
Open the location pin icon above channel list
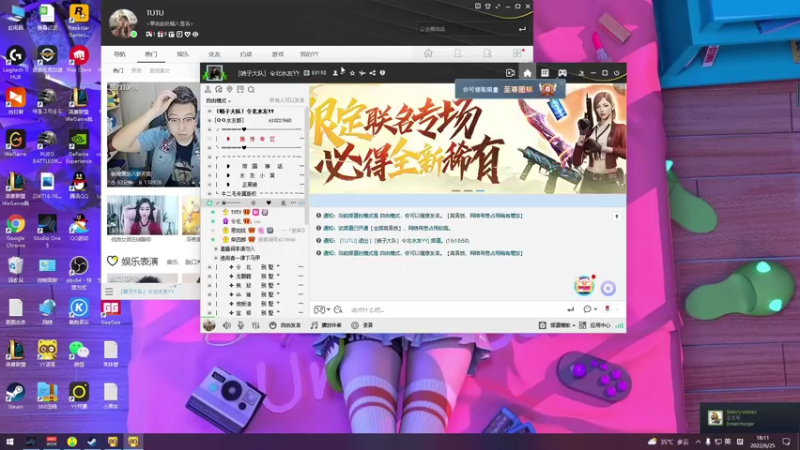coord(230,90)
